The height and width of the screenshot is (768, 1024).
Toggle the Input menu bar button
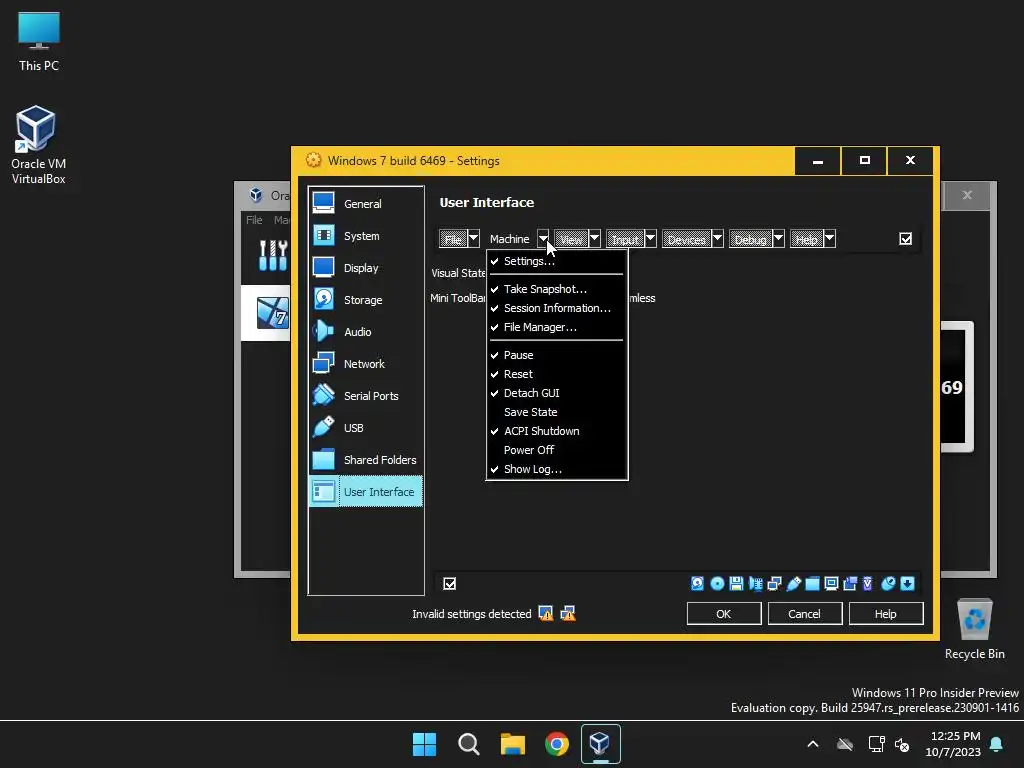pos(625,239)
